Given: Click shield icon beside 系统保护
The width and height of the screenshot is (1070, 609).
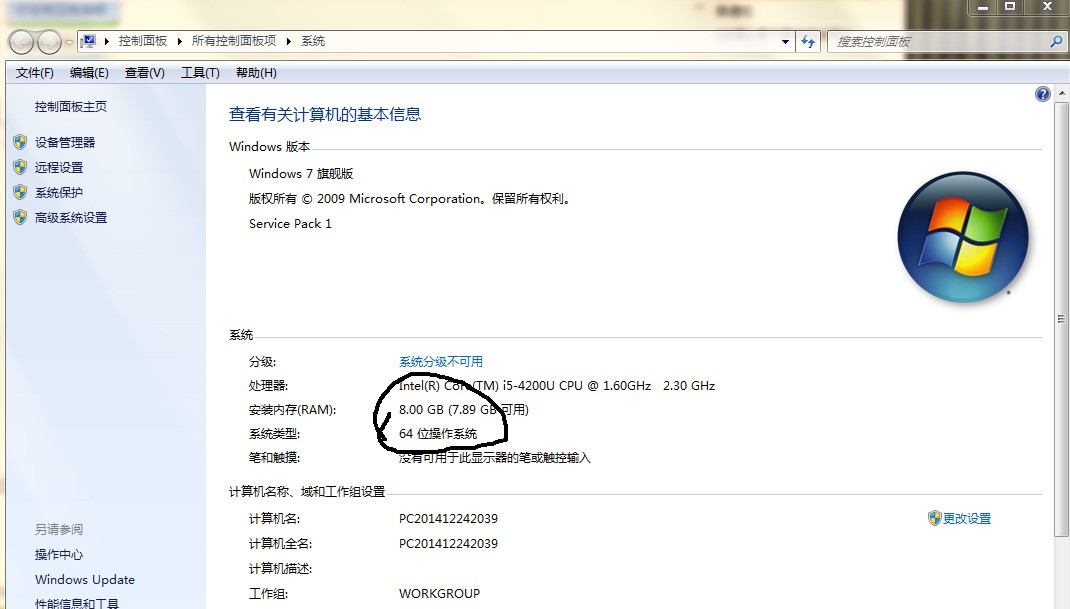Looking at the screenshot, I should [x=20, y=193].
